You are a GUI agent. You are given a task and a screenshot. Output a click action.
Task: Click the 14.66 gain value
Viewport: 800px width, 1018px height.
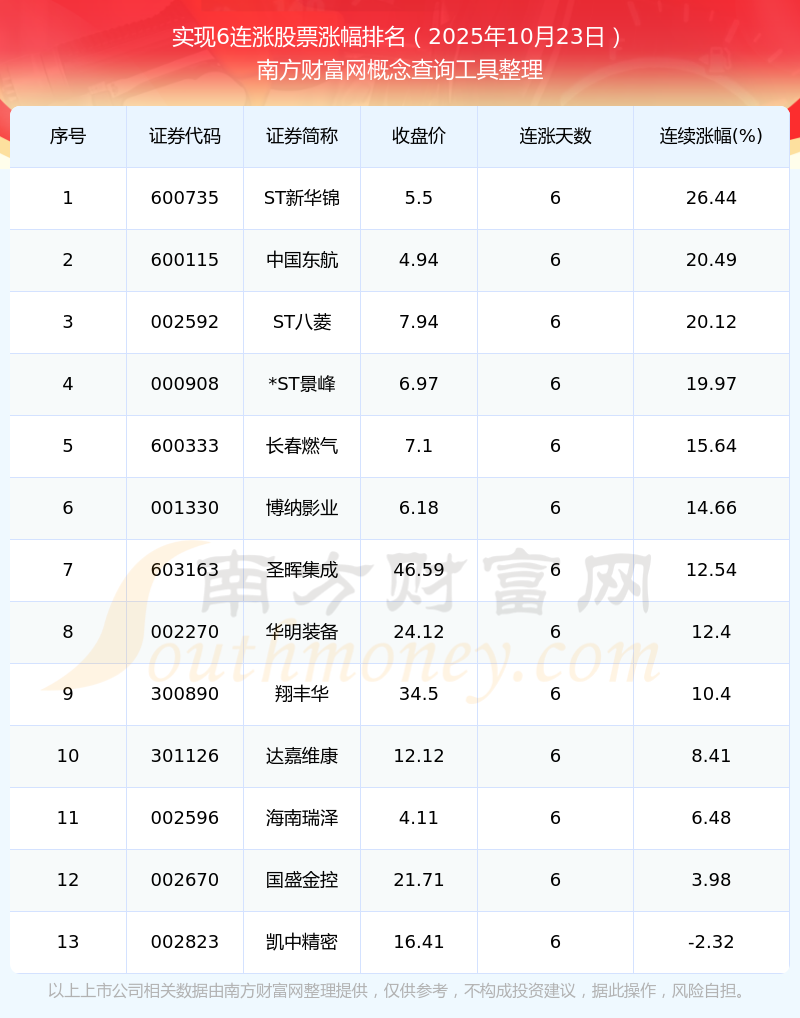point(711,508)
